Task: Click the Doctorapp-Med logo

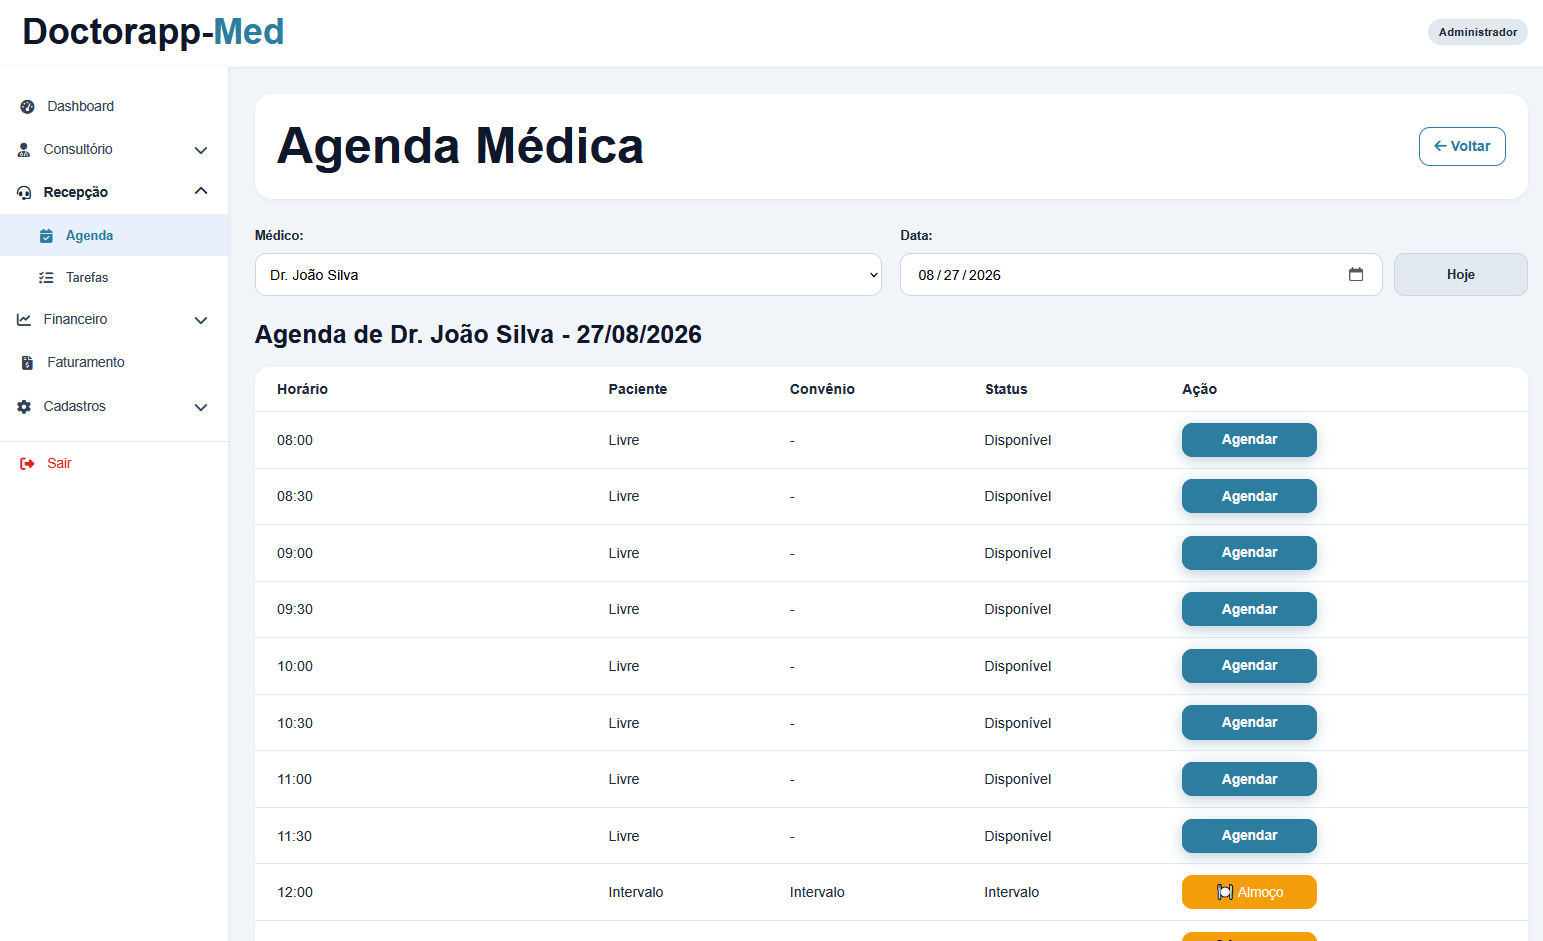Action: [153, 32]
